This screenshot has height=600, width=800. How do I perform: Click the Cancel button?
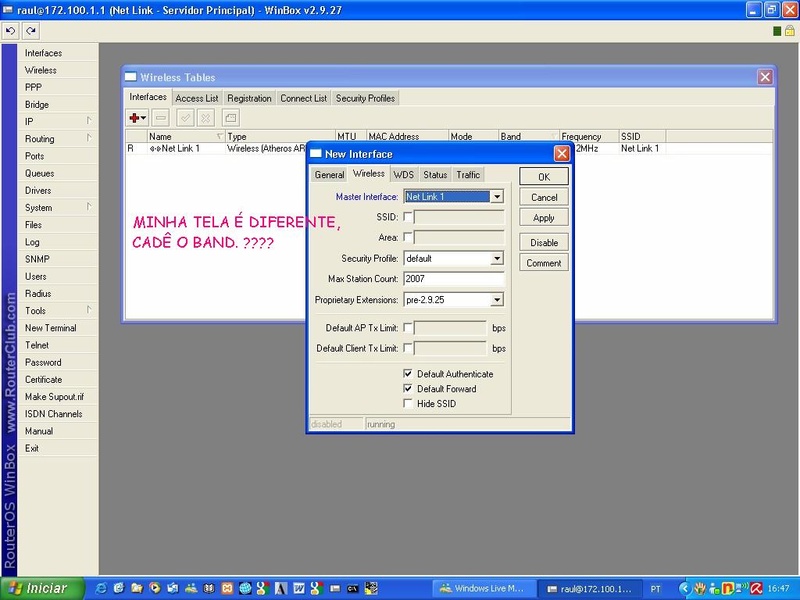point(544,197)
